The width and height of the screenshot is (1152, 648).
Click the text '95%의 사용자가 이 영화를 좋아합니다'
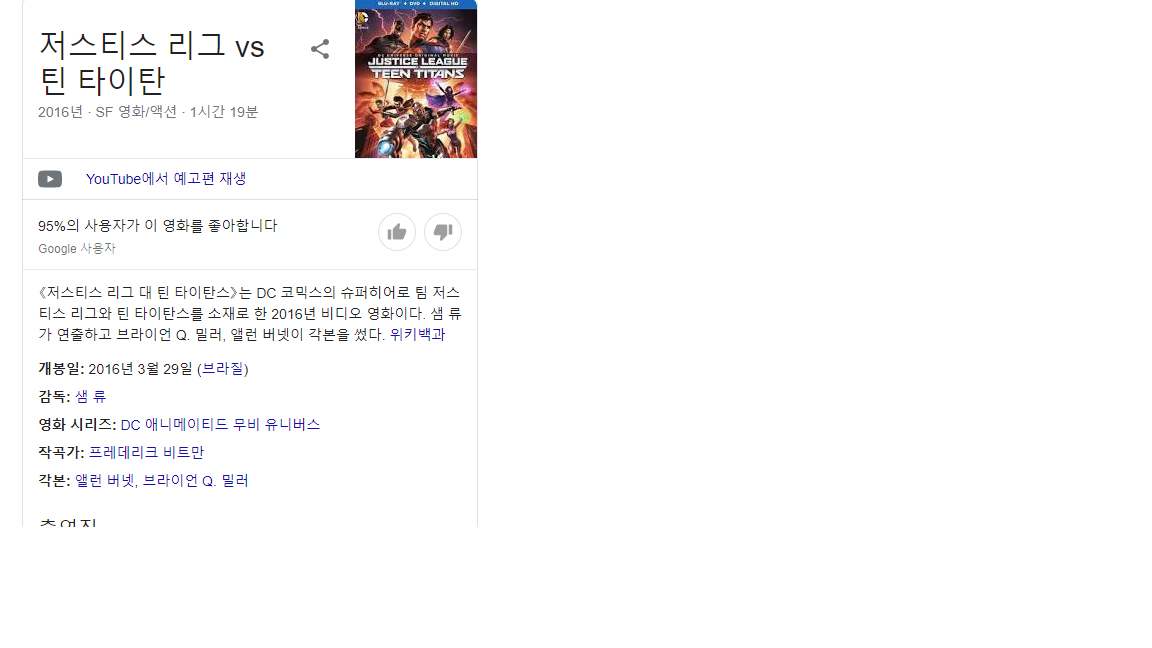(x=158, y=226)
